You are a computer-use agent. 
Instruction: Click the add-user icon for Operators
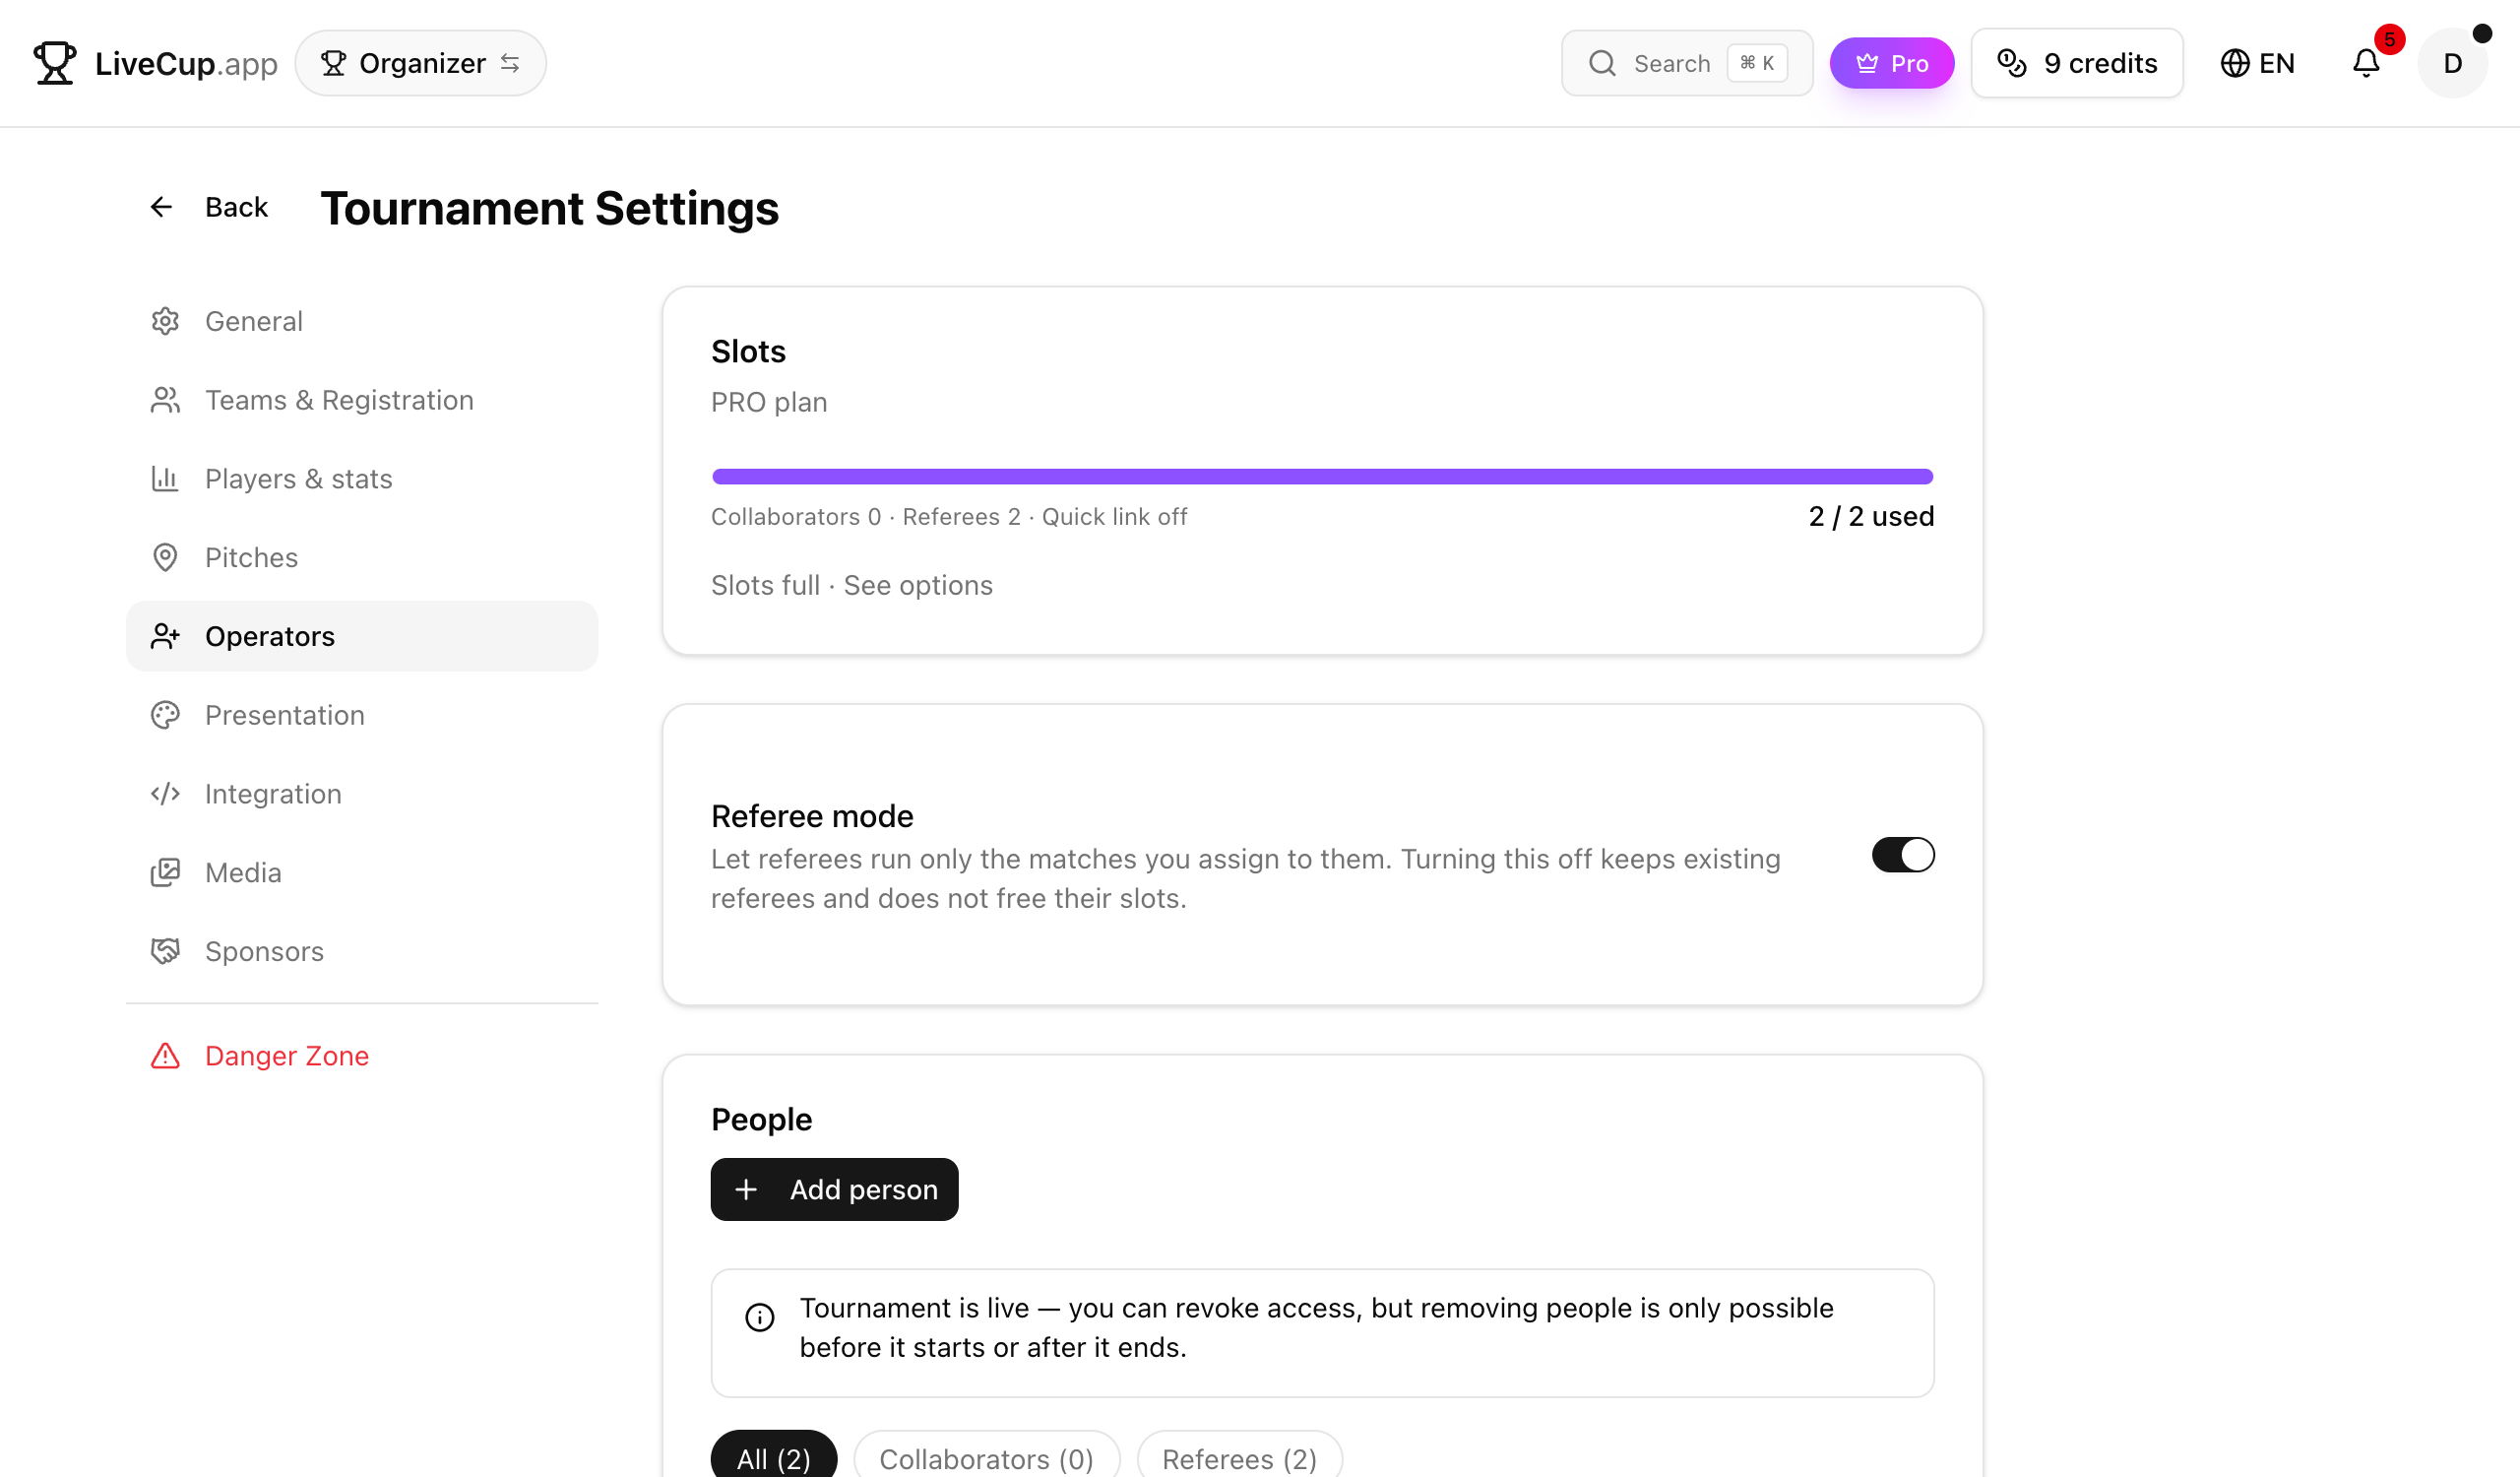coord(165,636)
